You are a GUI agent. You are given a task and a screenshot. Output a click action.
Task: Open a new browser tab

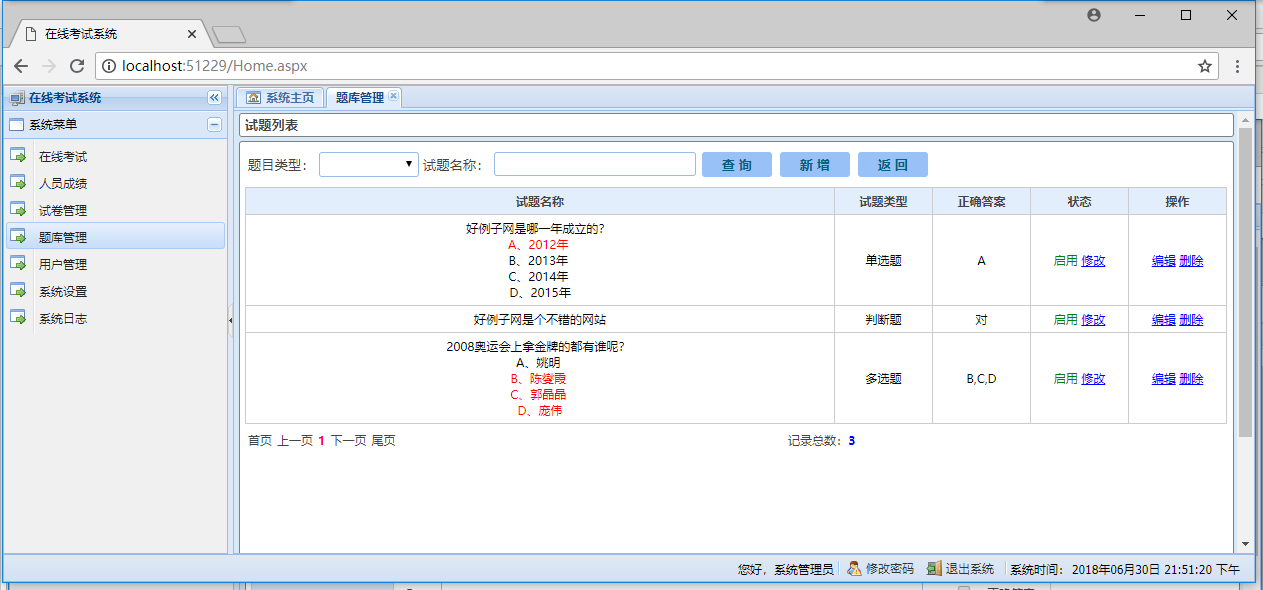coord(229,35)
